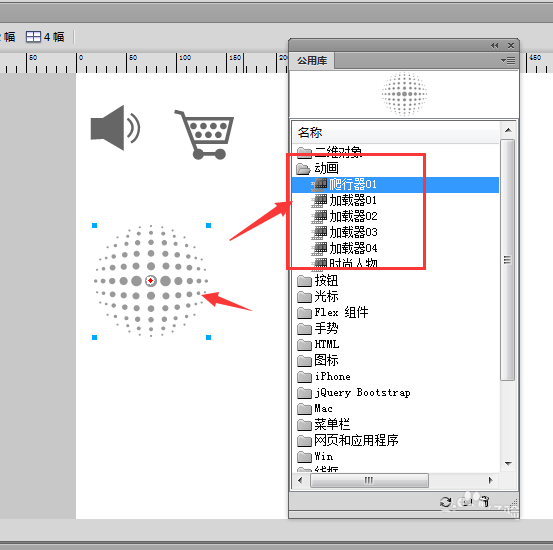The height and width of the screenshot is (550, 553).
Task: Click the new symbol icon beside refresh
Action: click(466, 502)
